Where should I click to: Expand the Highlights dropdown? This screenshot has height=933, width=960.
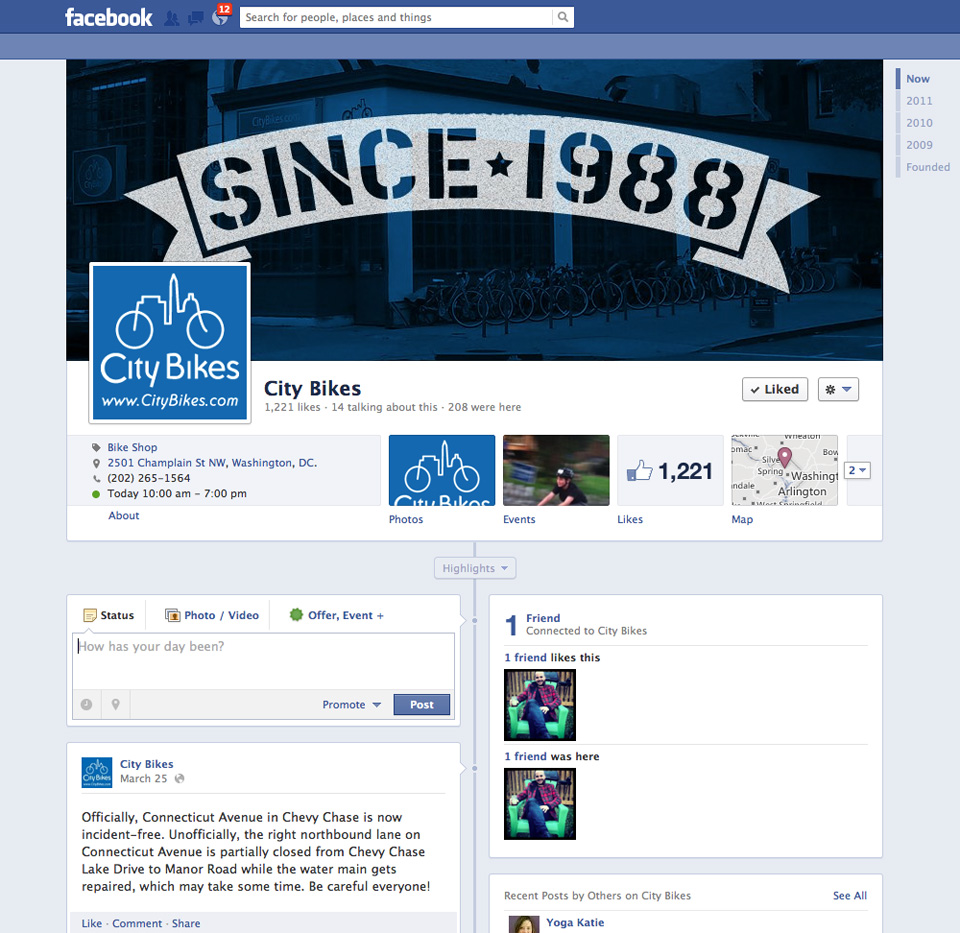475,568
